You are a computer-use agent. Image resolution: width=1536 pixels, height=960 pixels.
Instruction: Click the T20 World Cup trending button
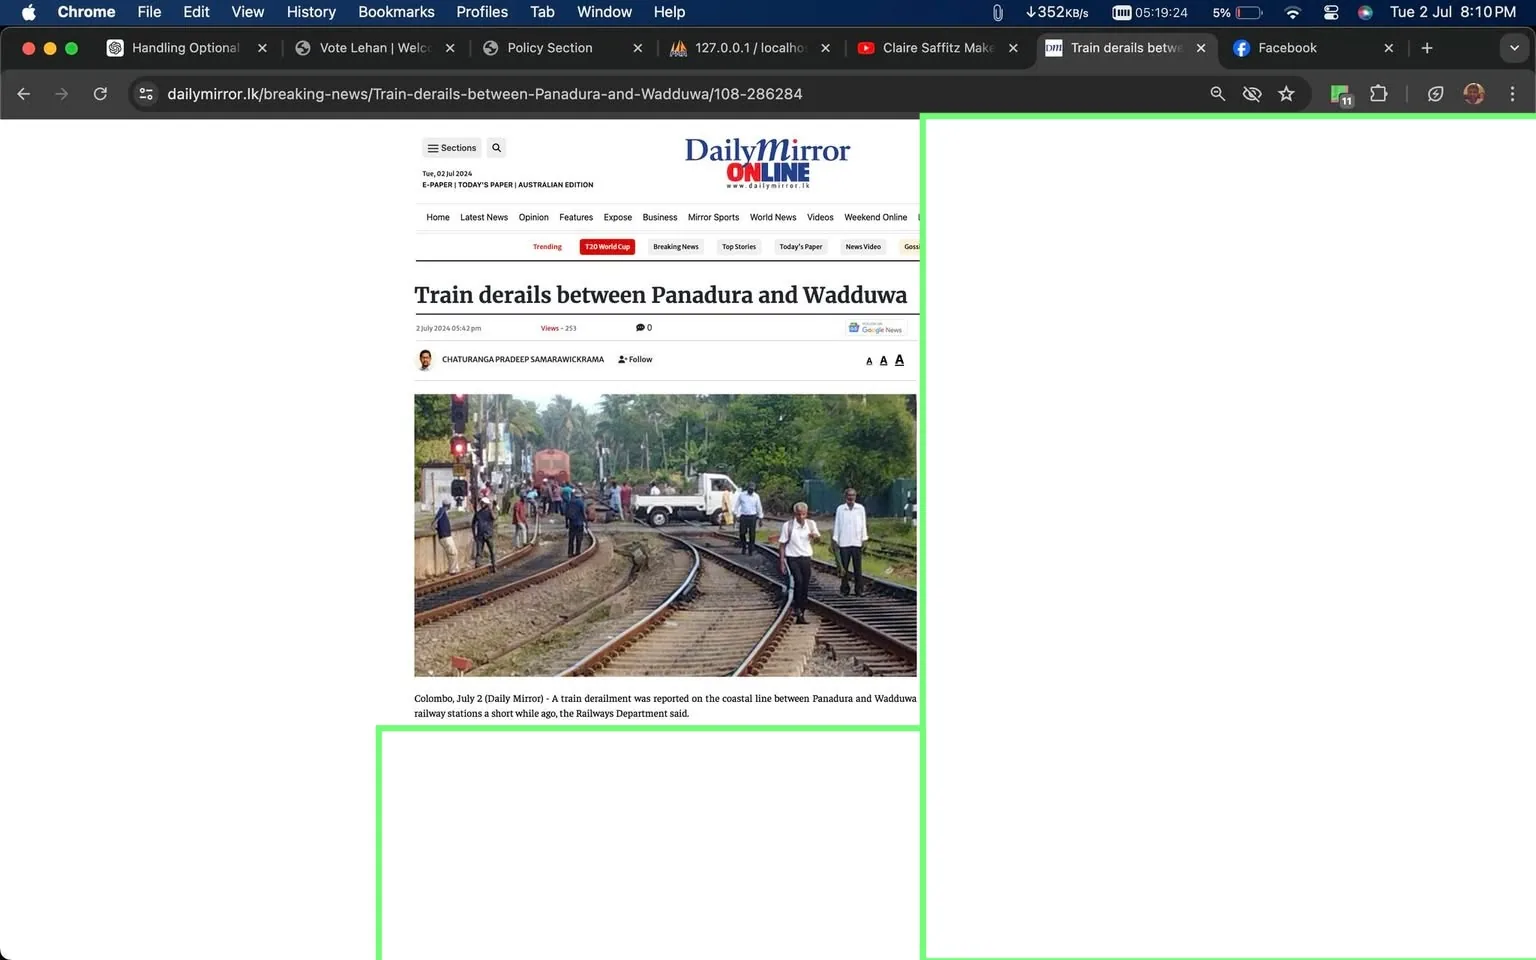point(606,246)
